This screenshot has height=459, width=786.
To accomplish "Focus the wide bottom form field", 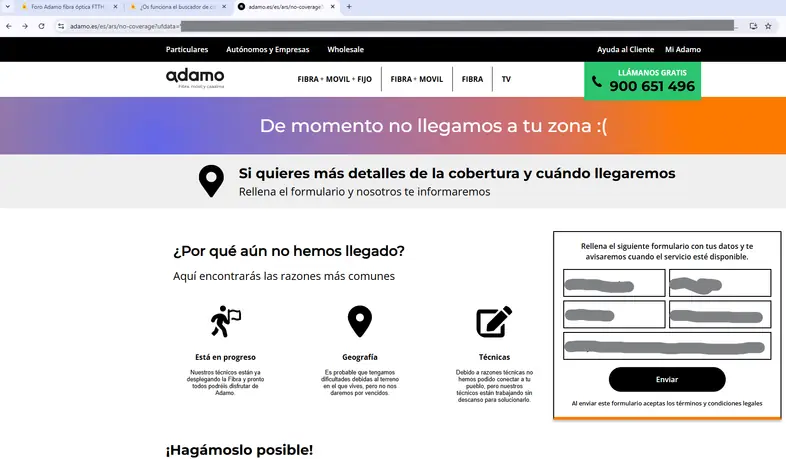I will tap(667, 346).
